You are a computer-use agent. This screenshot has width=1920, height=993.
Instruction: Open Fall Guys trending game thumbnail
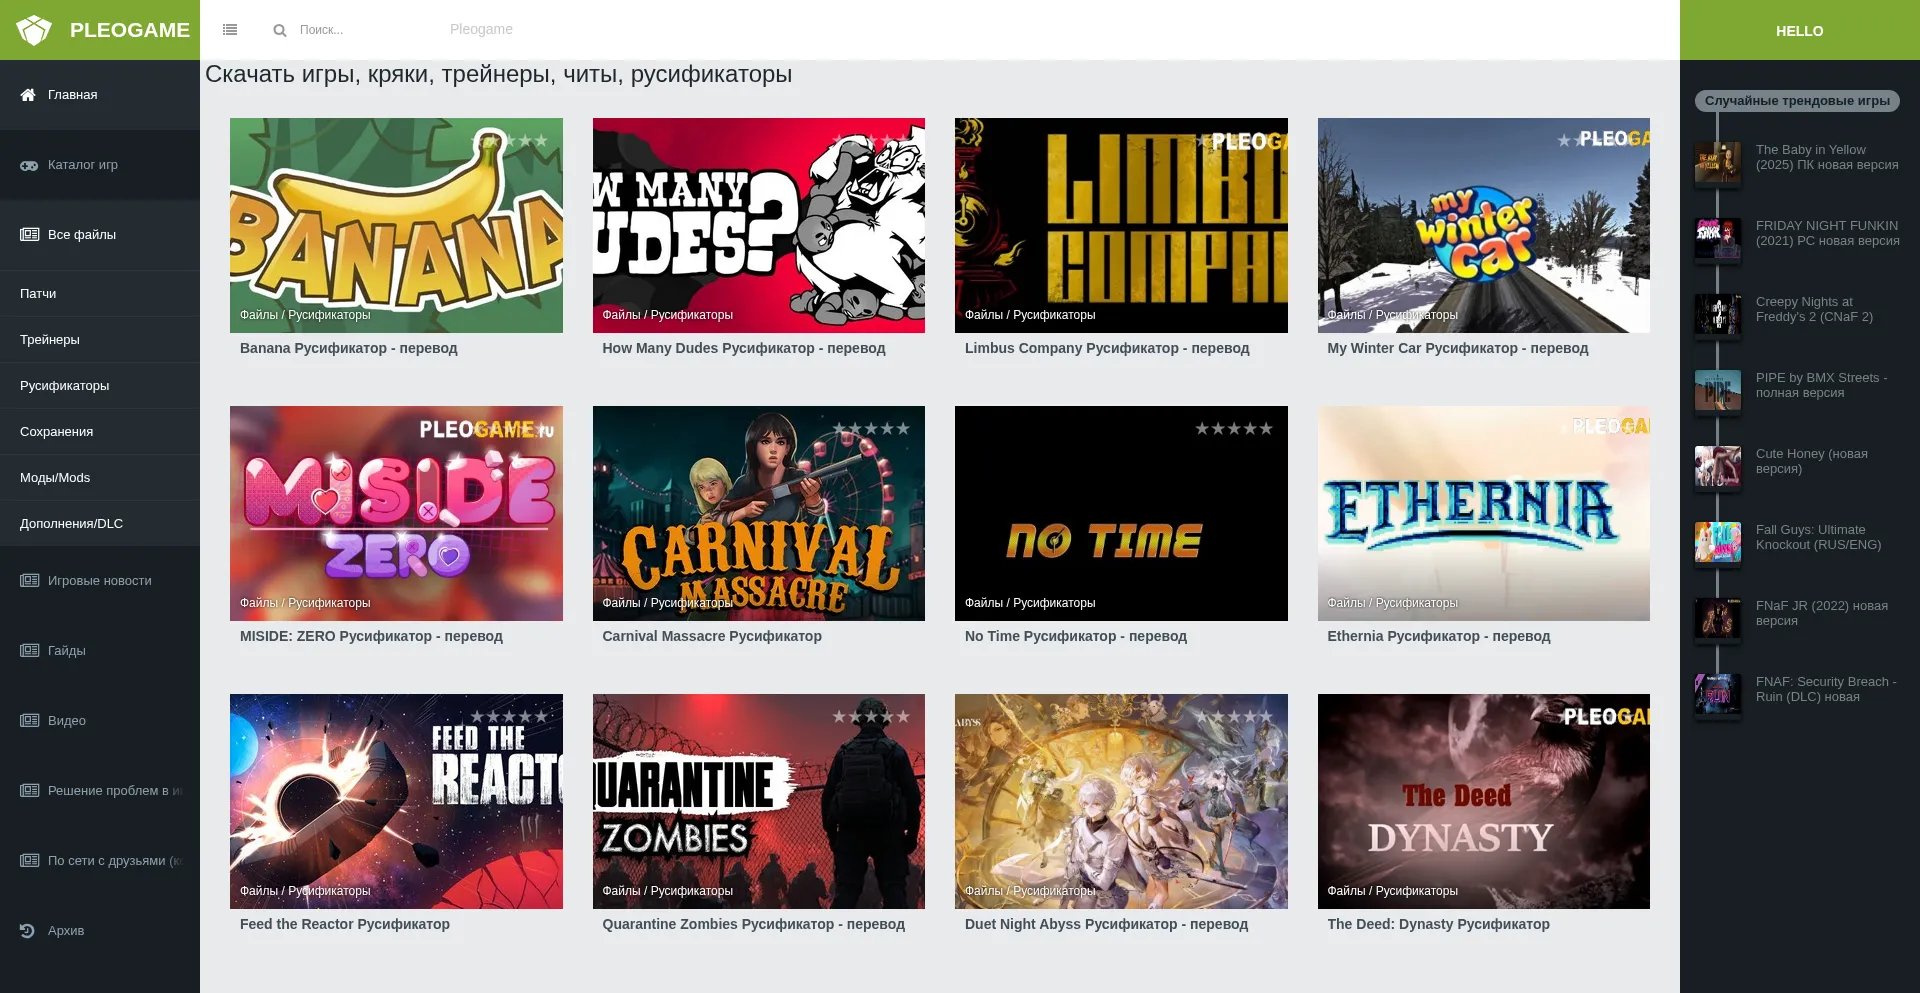point(1717,542)
